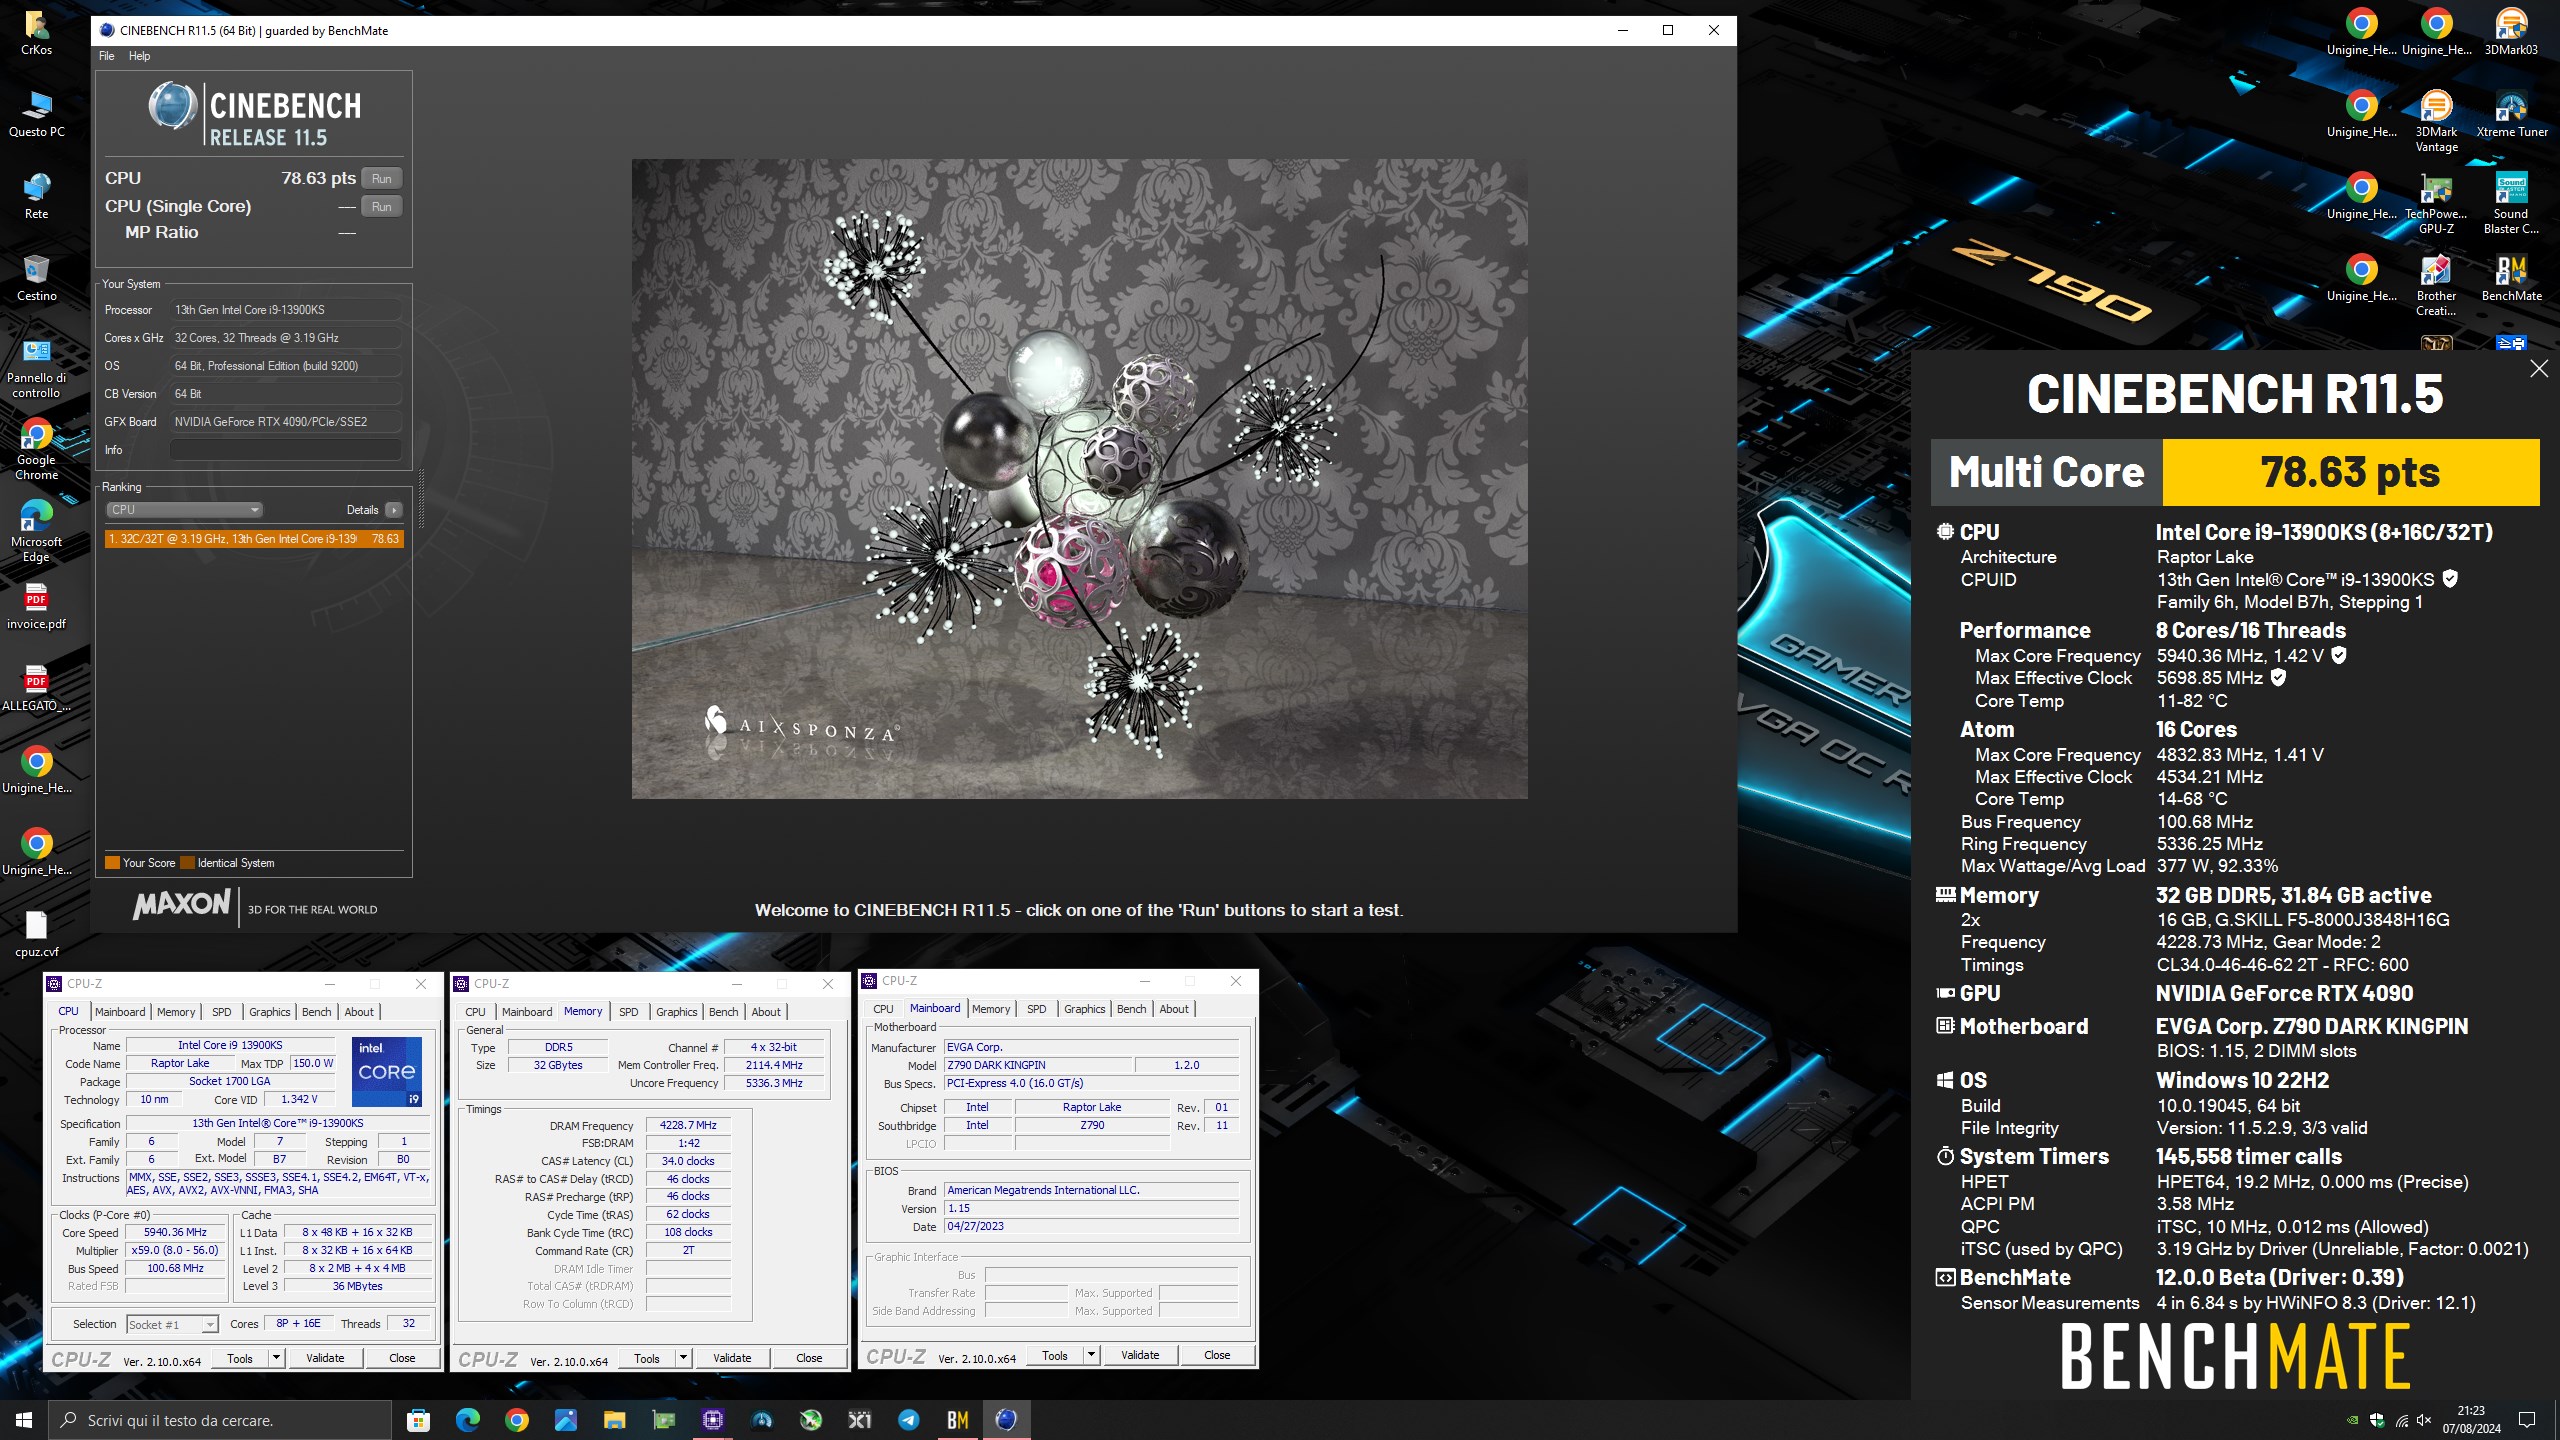This screenshot has width=2560, height=1440.
Task: Open Microsoft Store from the taskbar
Action: coord(419,1420)
